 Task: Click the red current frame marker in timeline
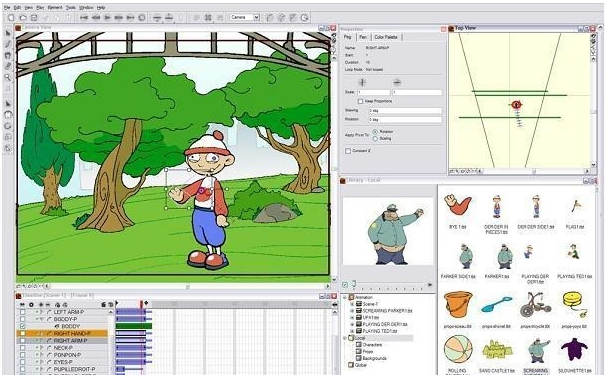(142, 304)
